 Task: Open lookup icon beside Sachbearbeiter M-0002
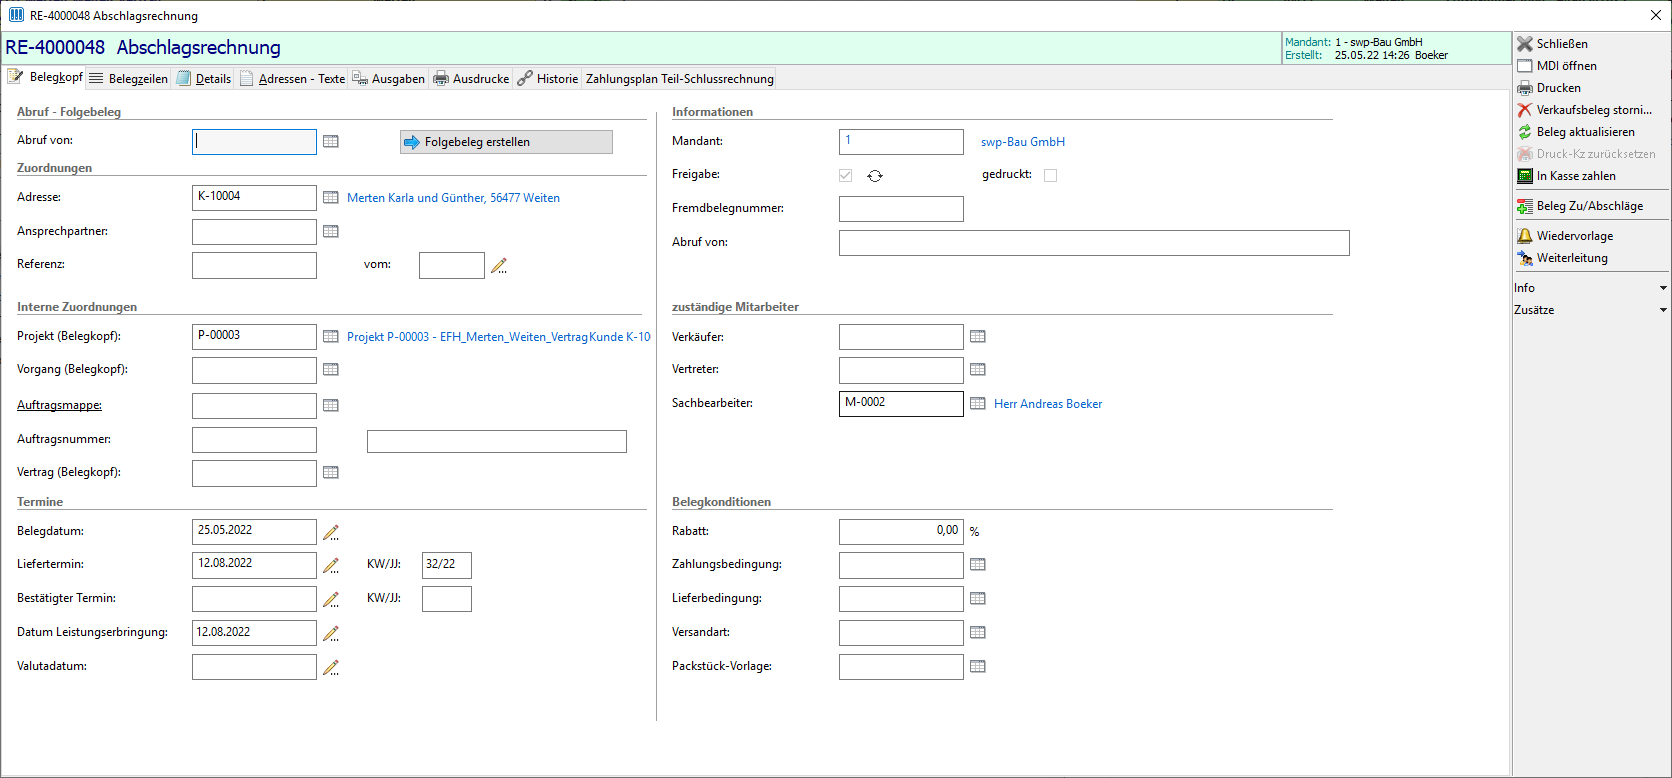click(x=978, y=404)
